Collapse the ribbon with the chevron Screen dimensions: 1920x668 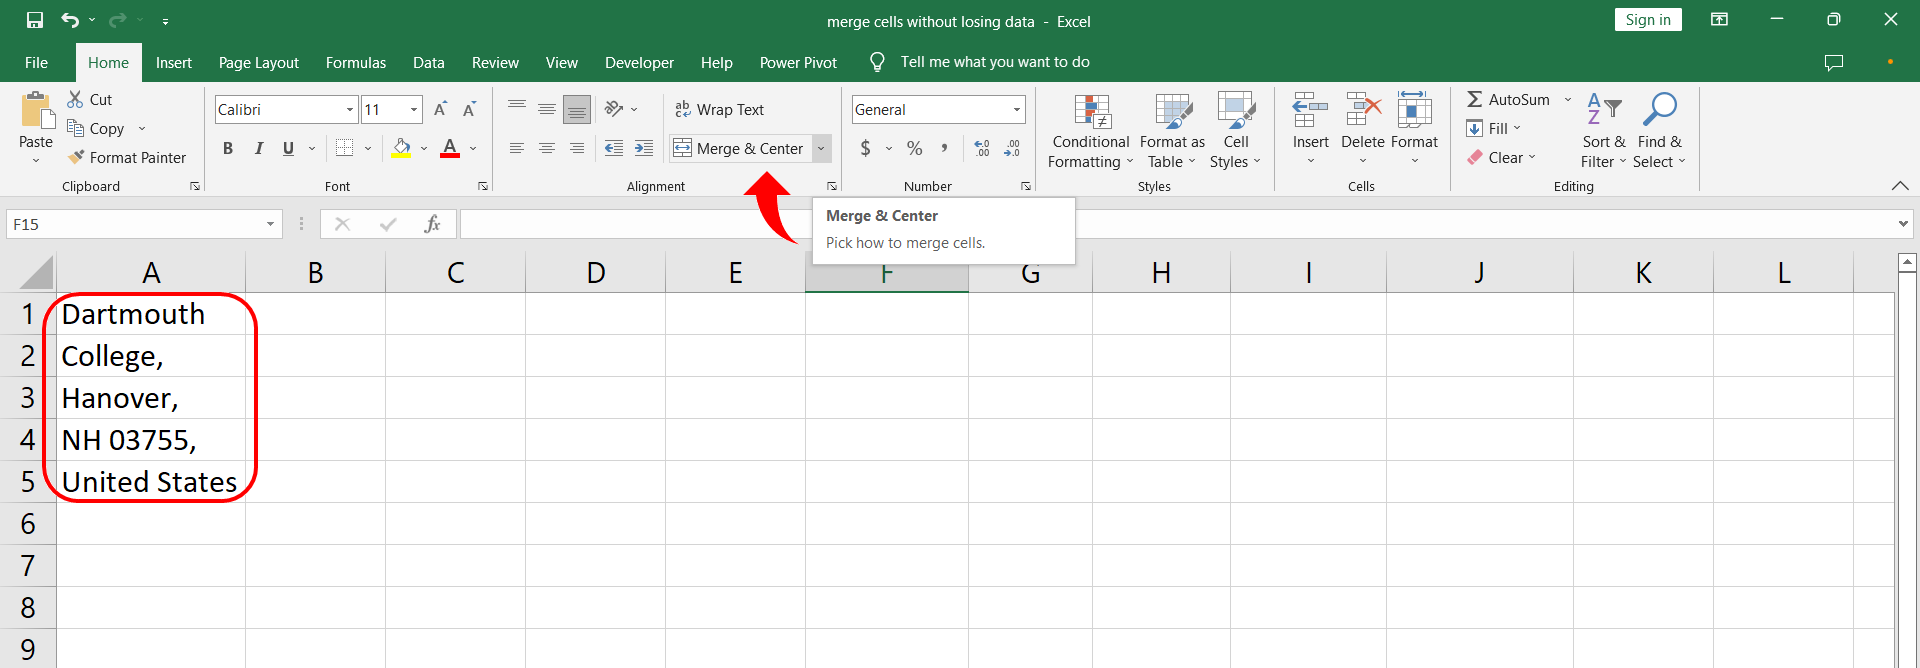point(1900,186)
